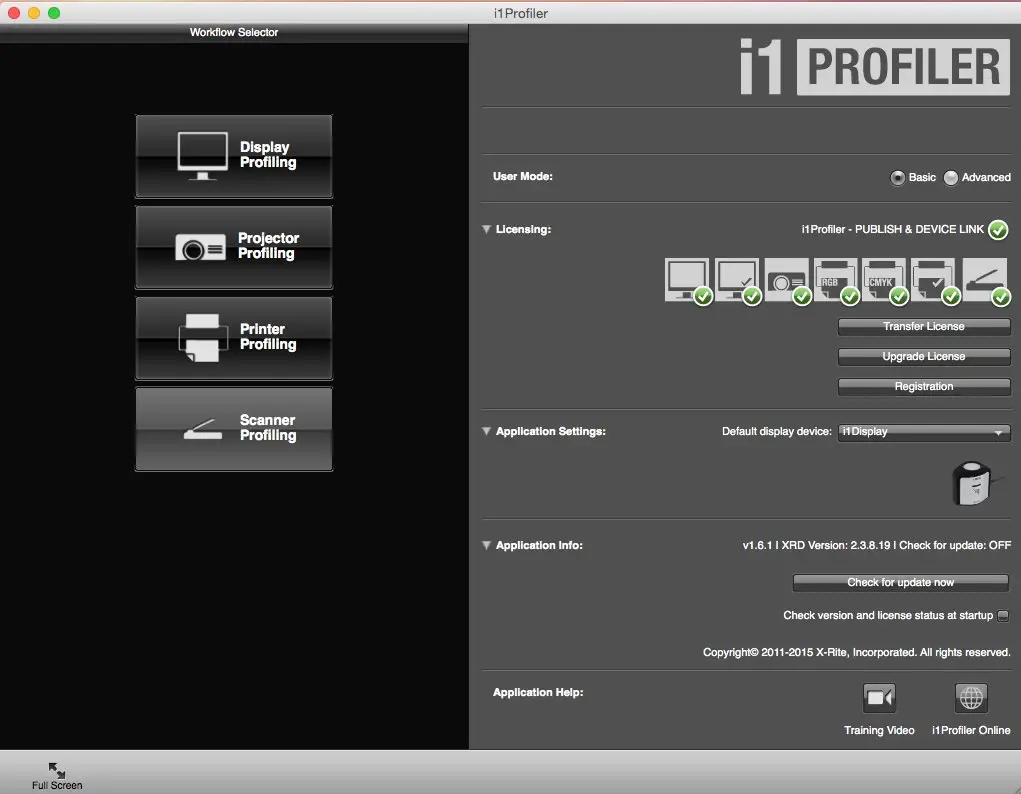Image resolution: width=1021 pixels, height=794 pixels.
Task: Click the RGB printer license icon
Action: [835, 280]
